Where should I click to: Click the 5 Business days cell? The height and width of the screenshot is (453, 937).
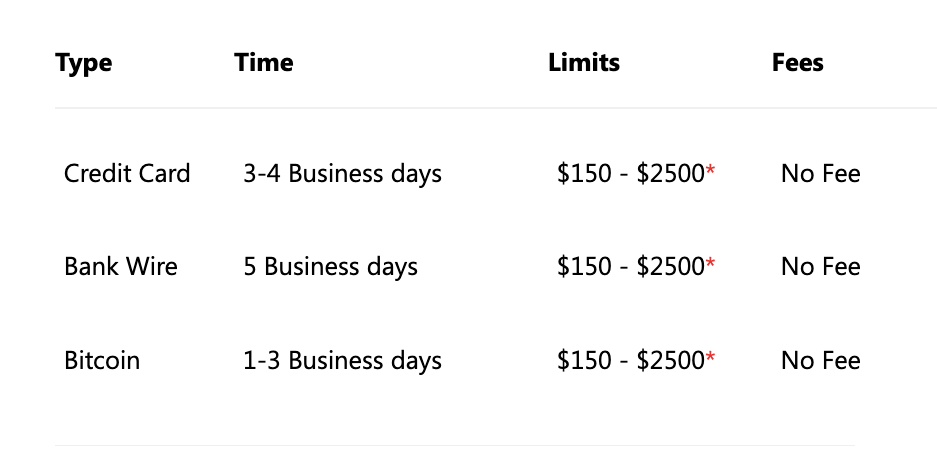coord(330,267)
